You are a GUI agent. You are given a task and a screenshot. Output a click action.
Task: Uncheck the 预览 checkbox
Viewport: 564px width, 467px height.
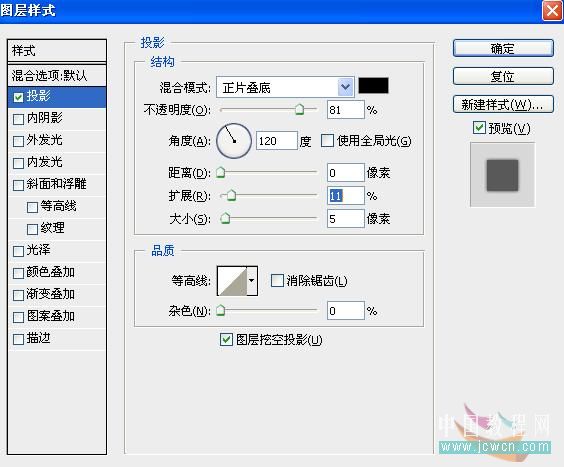[479, 128]
